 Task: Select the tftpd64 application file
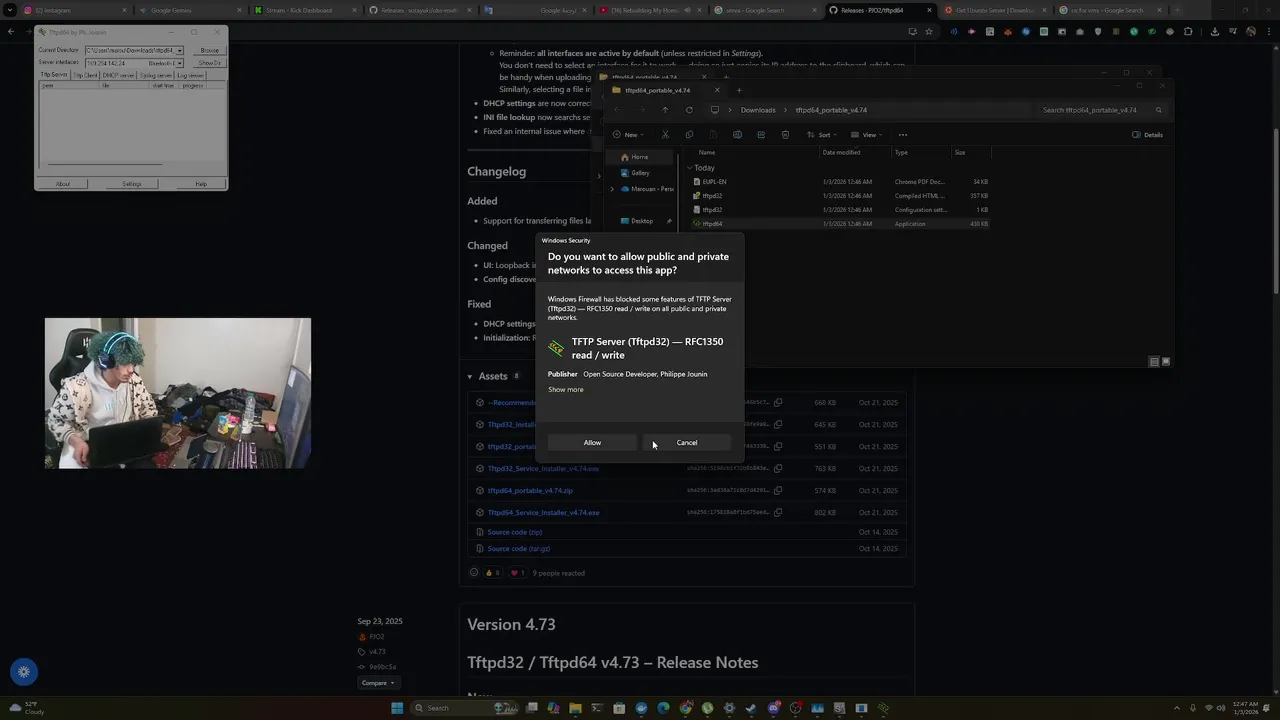click(x=840, y=224)
